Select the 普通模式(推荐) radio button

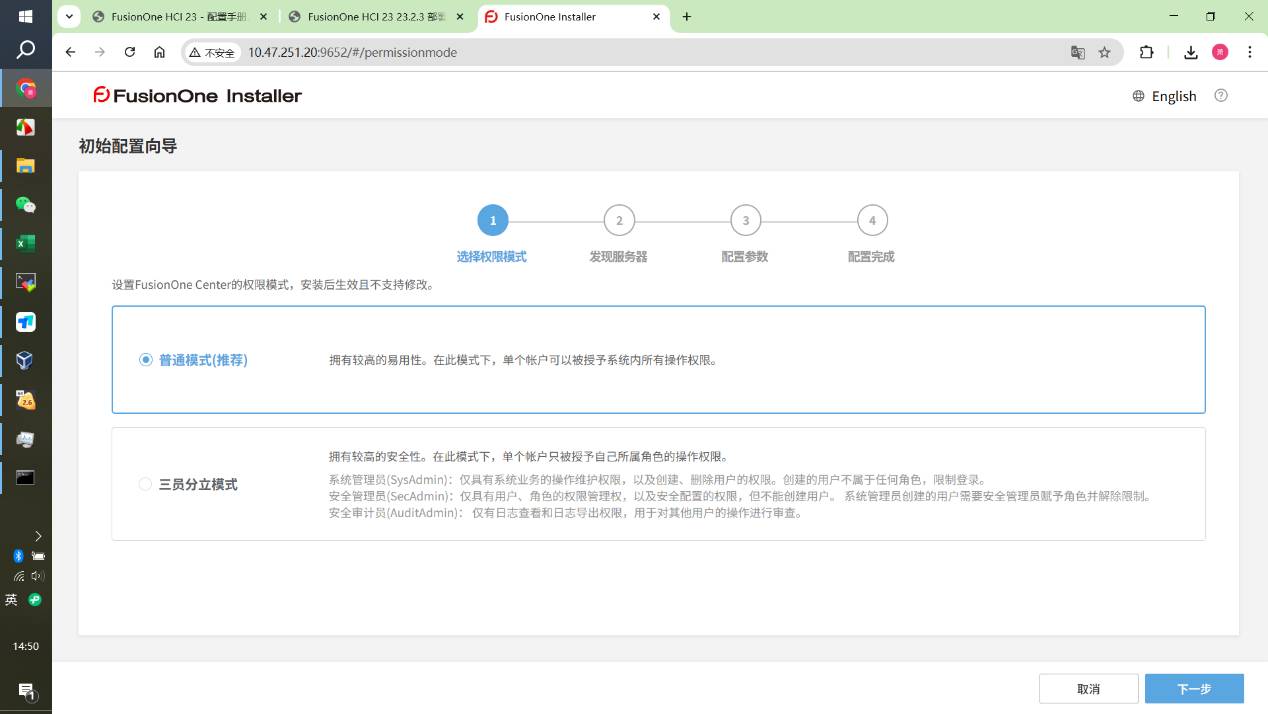click(146, 360)
